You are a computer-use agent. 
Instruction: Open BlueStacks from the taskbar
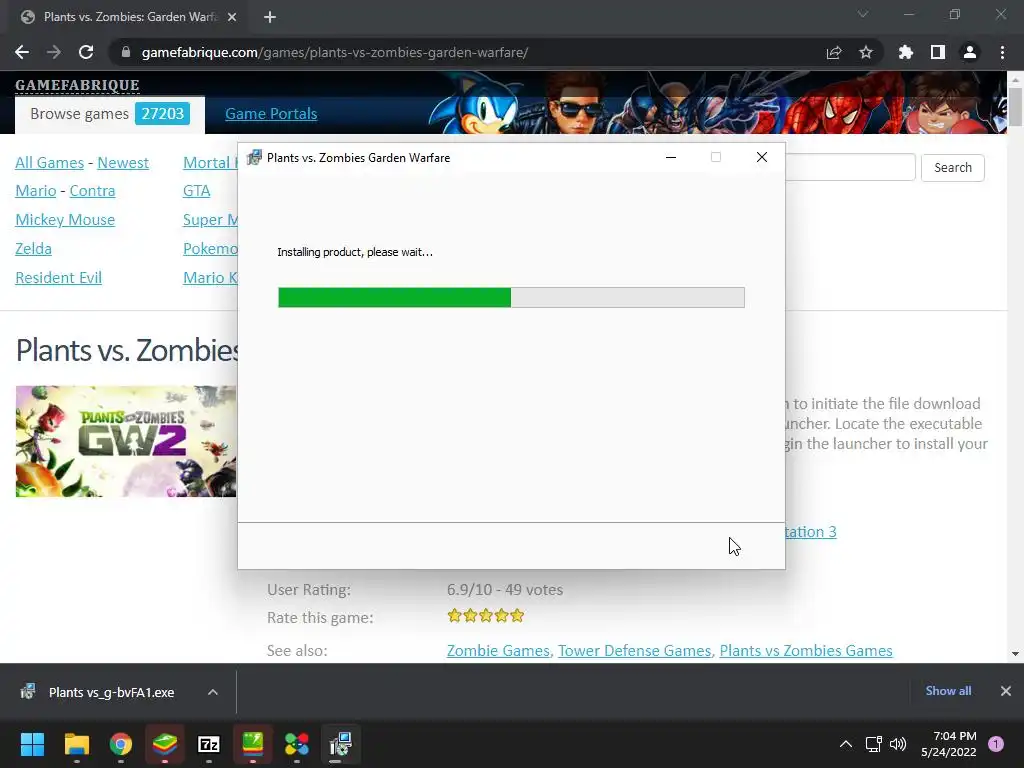tap(165, 744)
